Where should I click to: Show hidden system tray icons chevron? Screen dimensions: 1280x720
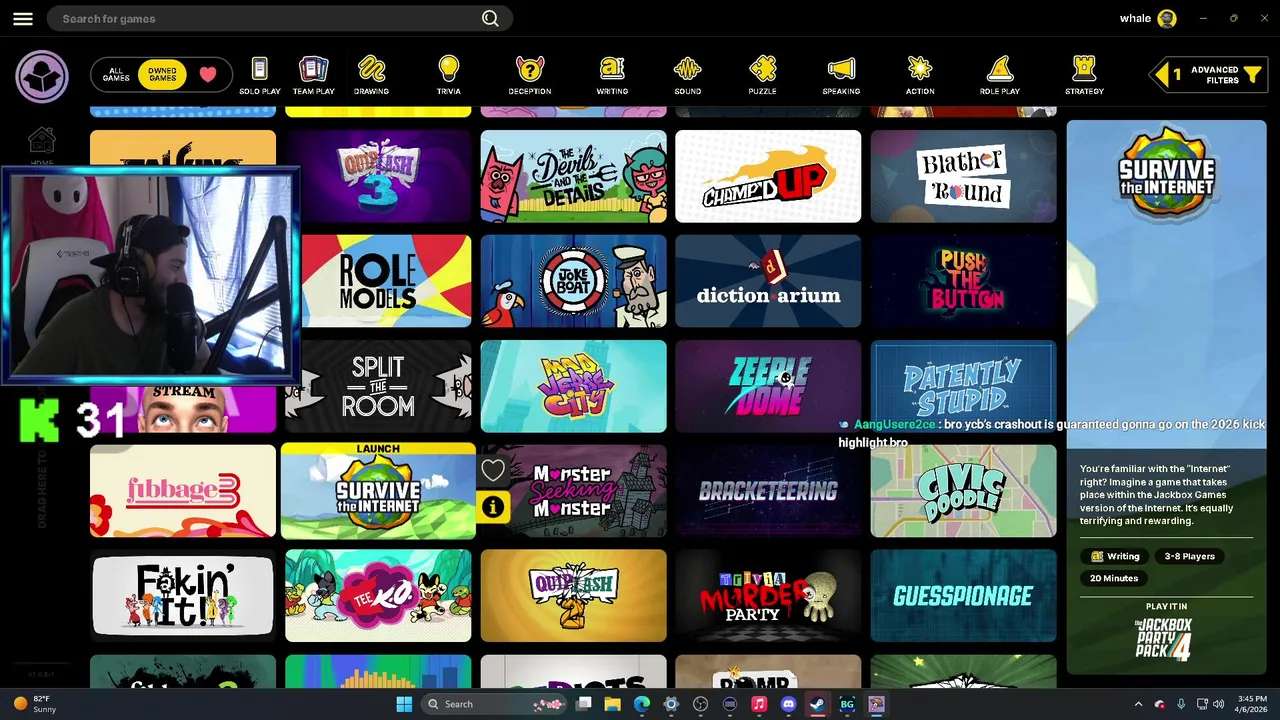point(1138,704)
